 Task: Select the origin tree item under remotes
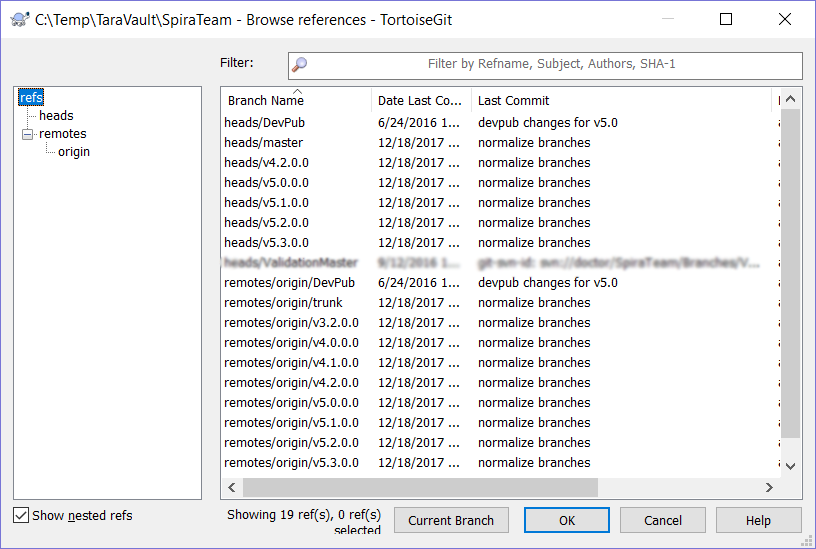74,152
